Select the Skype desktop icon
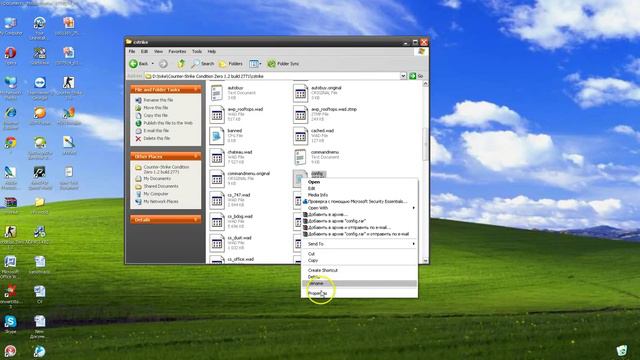 10,324
